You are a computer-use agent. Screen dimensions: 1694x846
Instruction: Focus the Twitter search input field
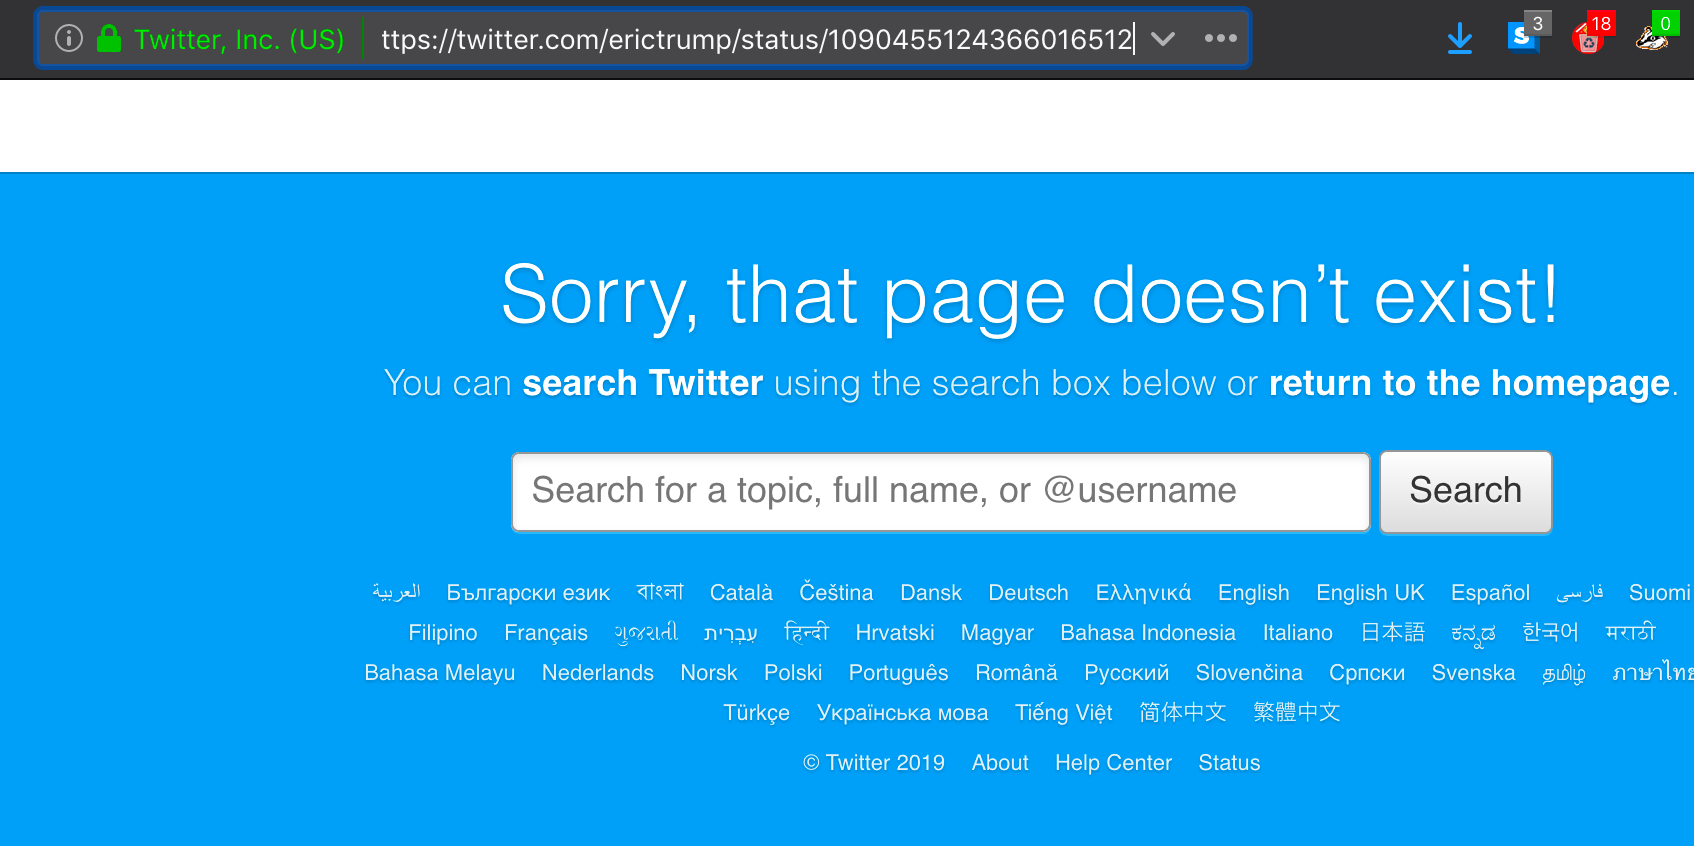pyautogui.click(x=940, y=491)
